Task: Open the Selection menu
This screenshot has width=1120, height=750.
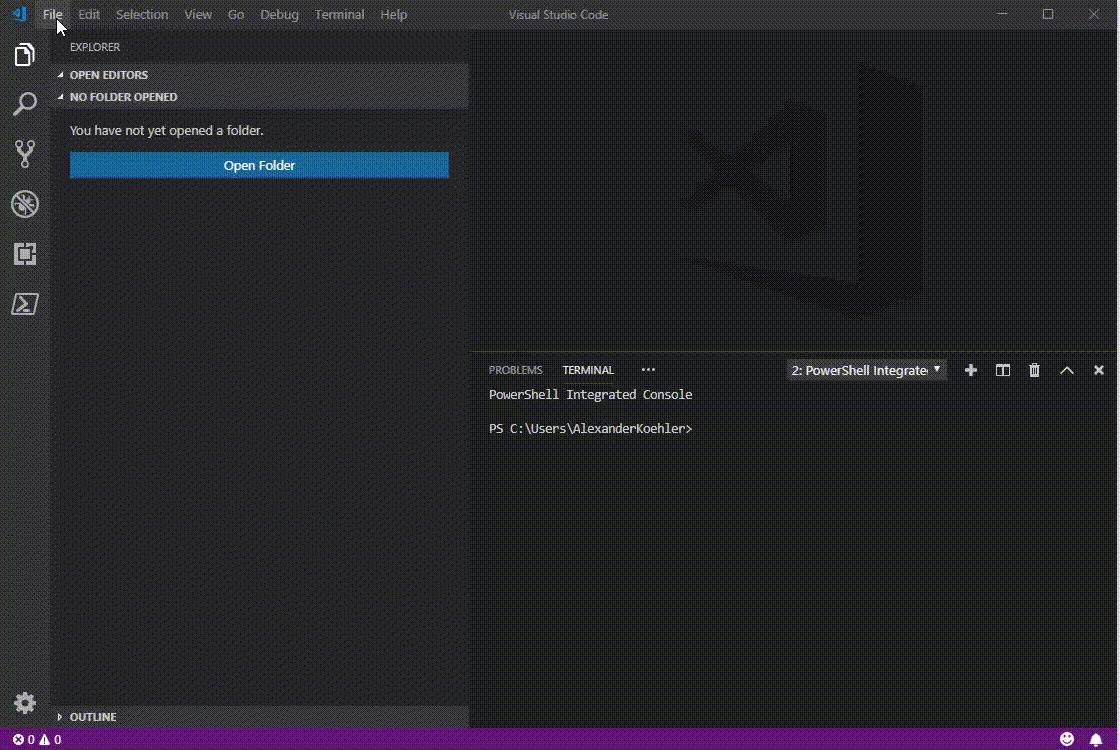Action: [142, 14]
